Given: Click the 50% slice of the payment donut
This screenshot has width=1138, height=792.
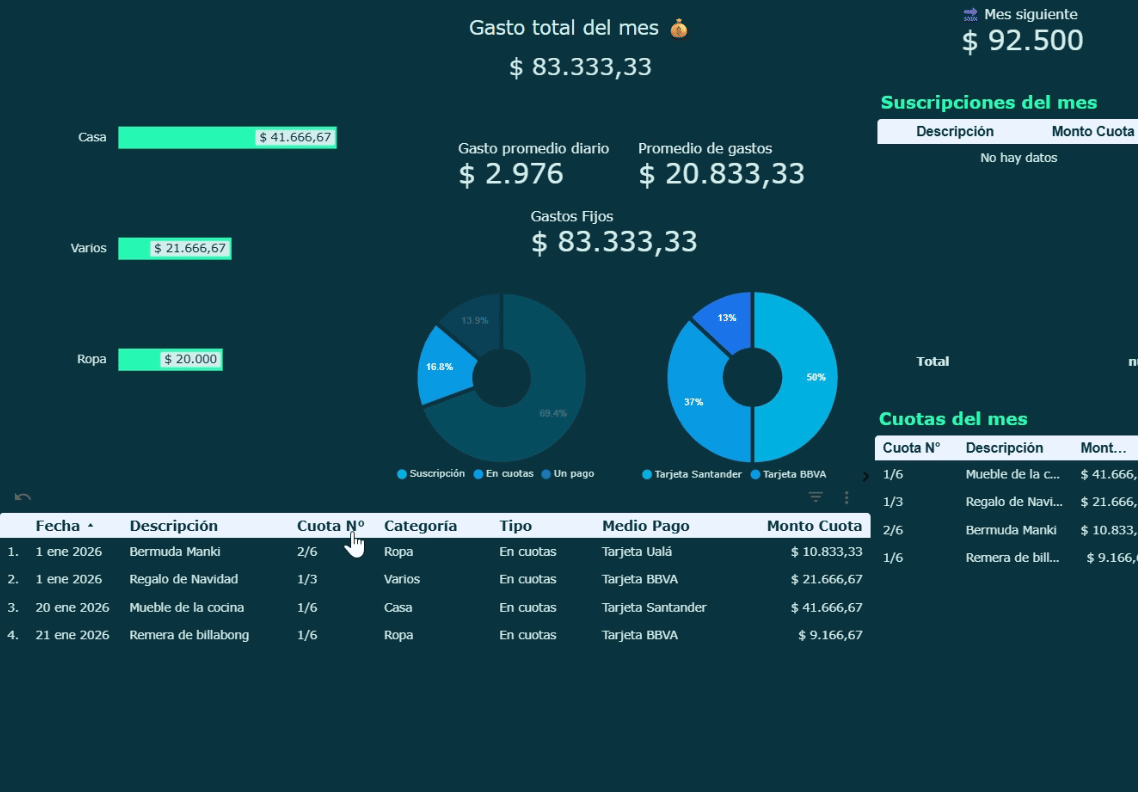Looking at the screenshot, I should [x=800, y=378].
